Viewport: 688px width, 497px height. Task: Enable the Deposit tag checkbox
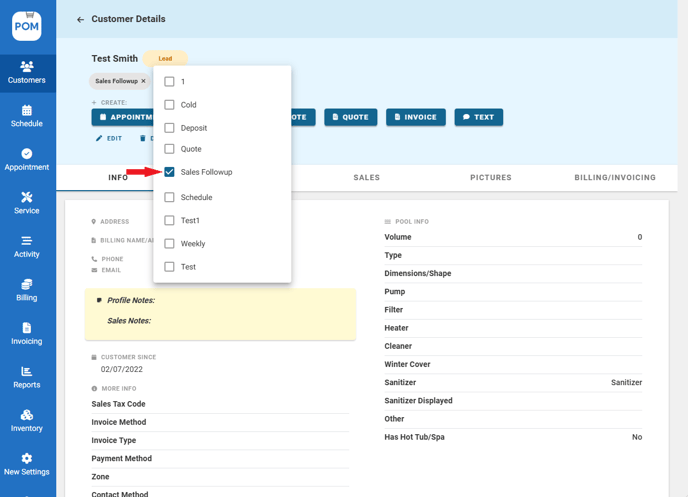170,128
